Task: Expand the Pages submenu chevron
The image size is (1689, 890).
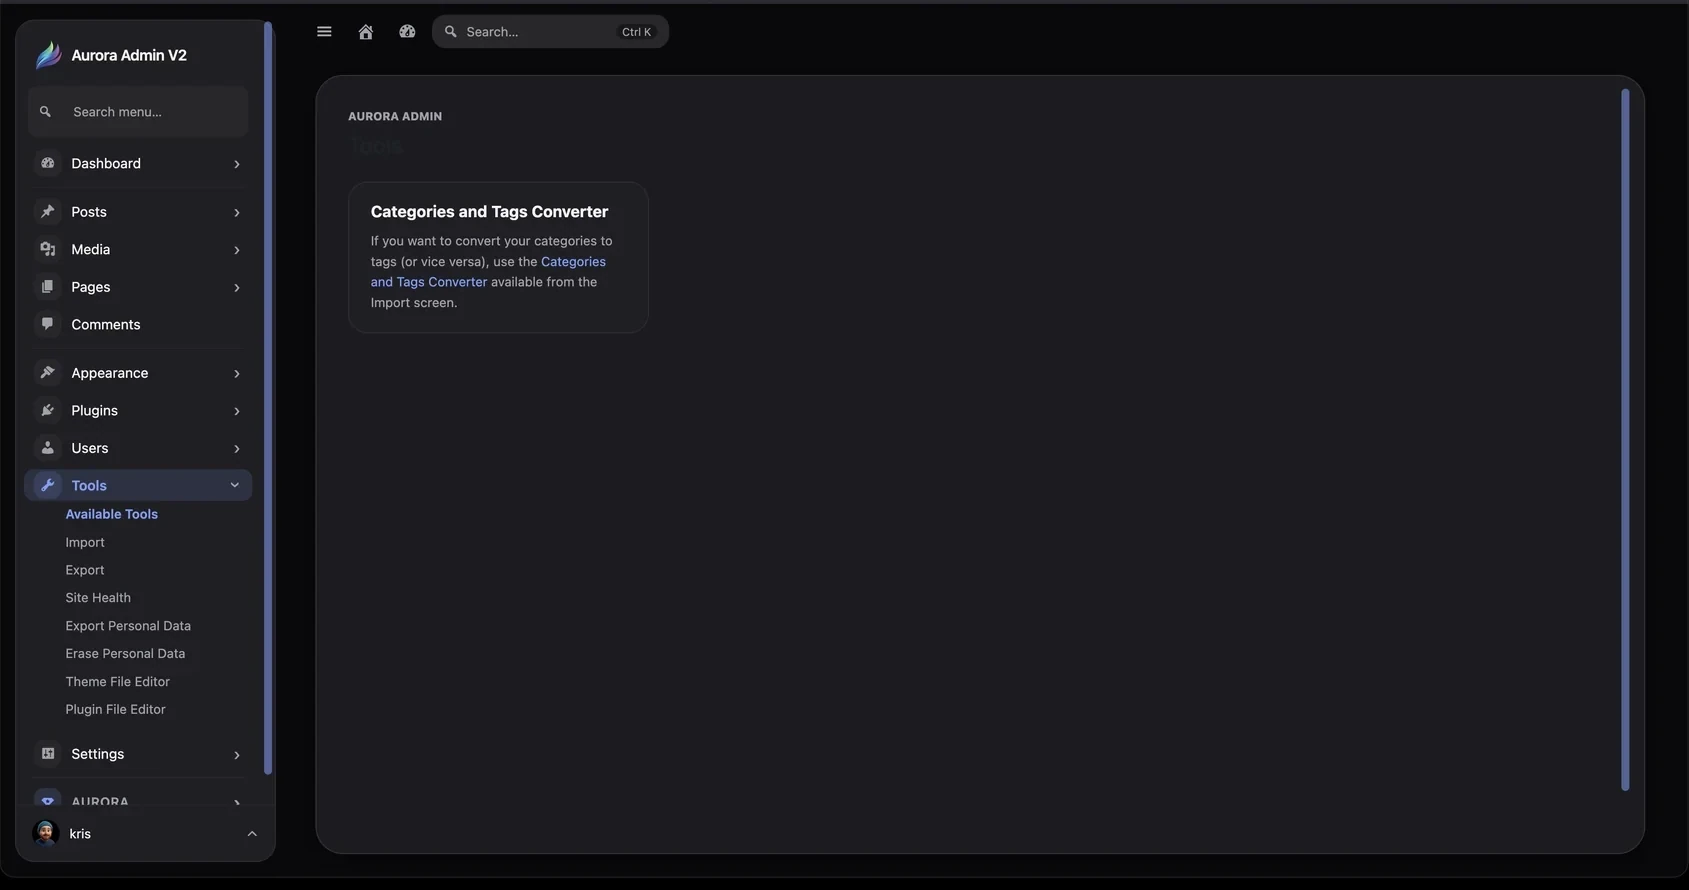Action: (237, 288)
